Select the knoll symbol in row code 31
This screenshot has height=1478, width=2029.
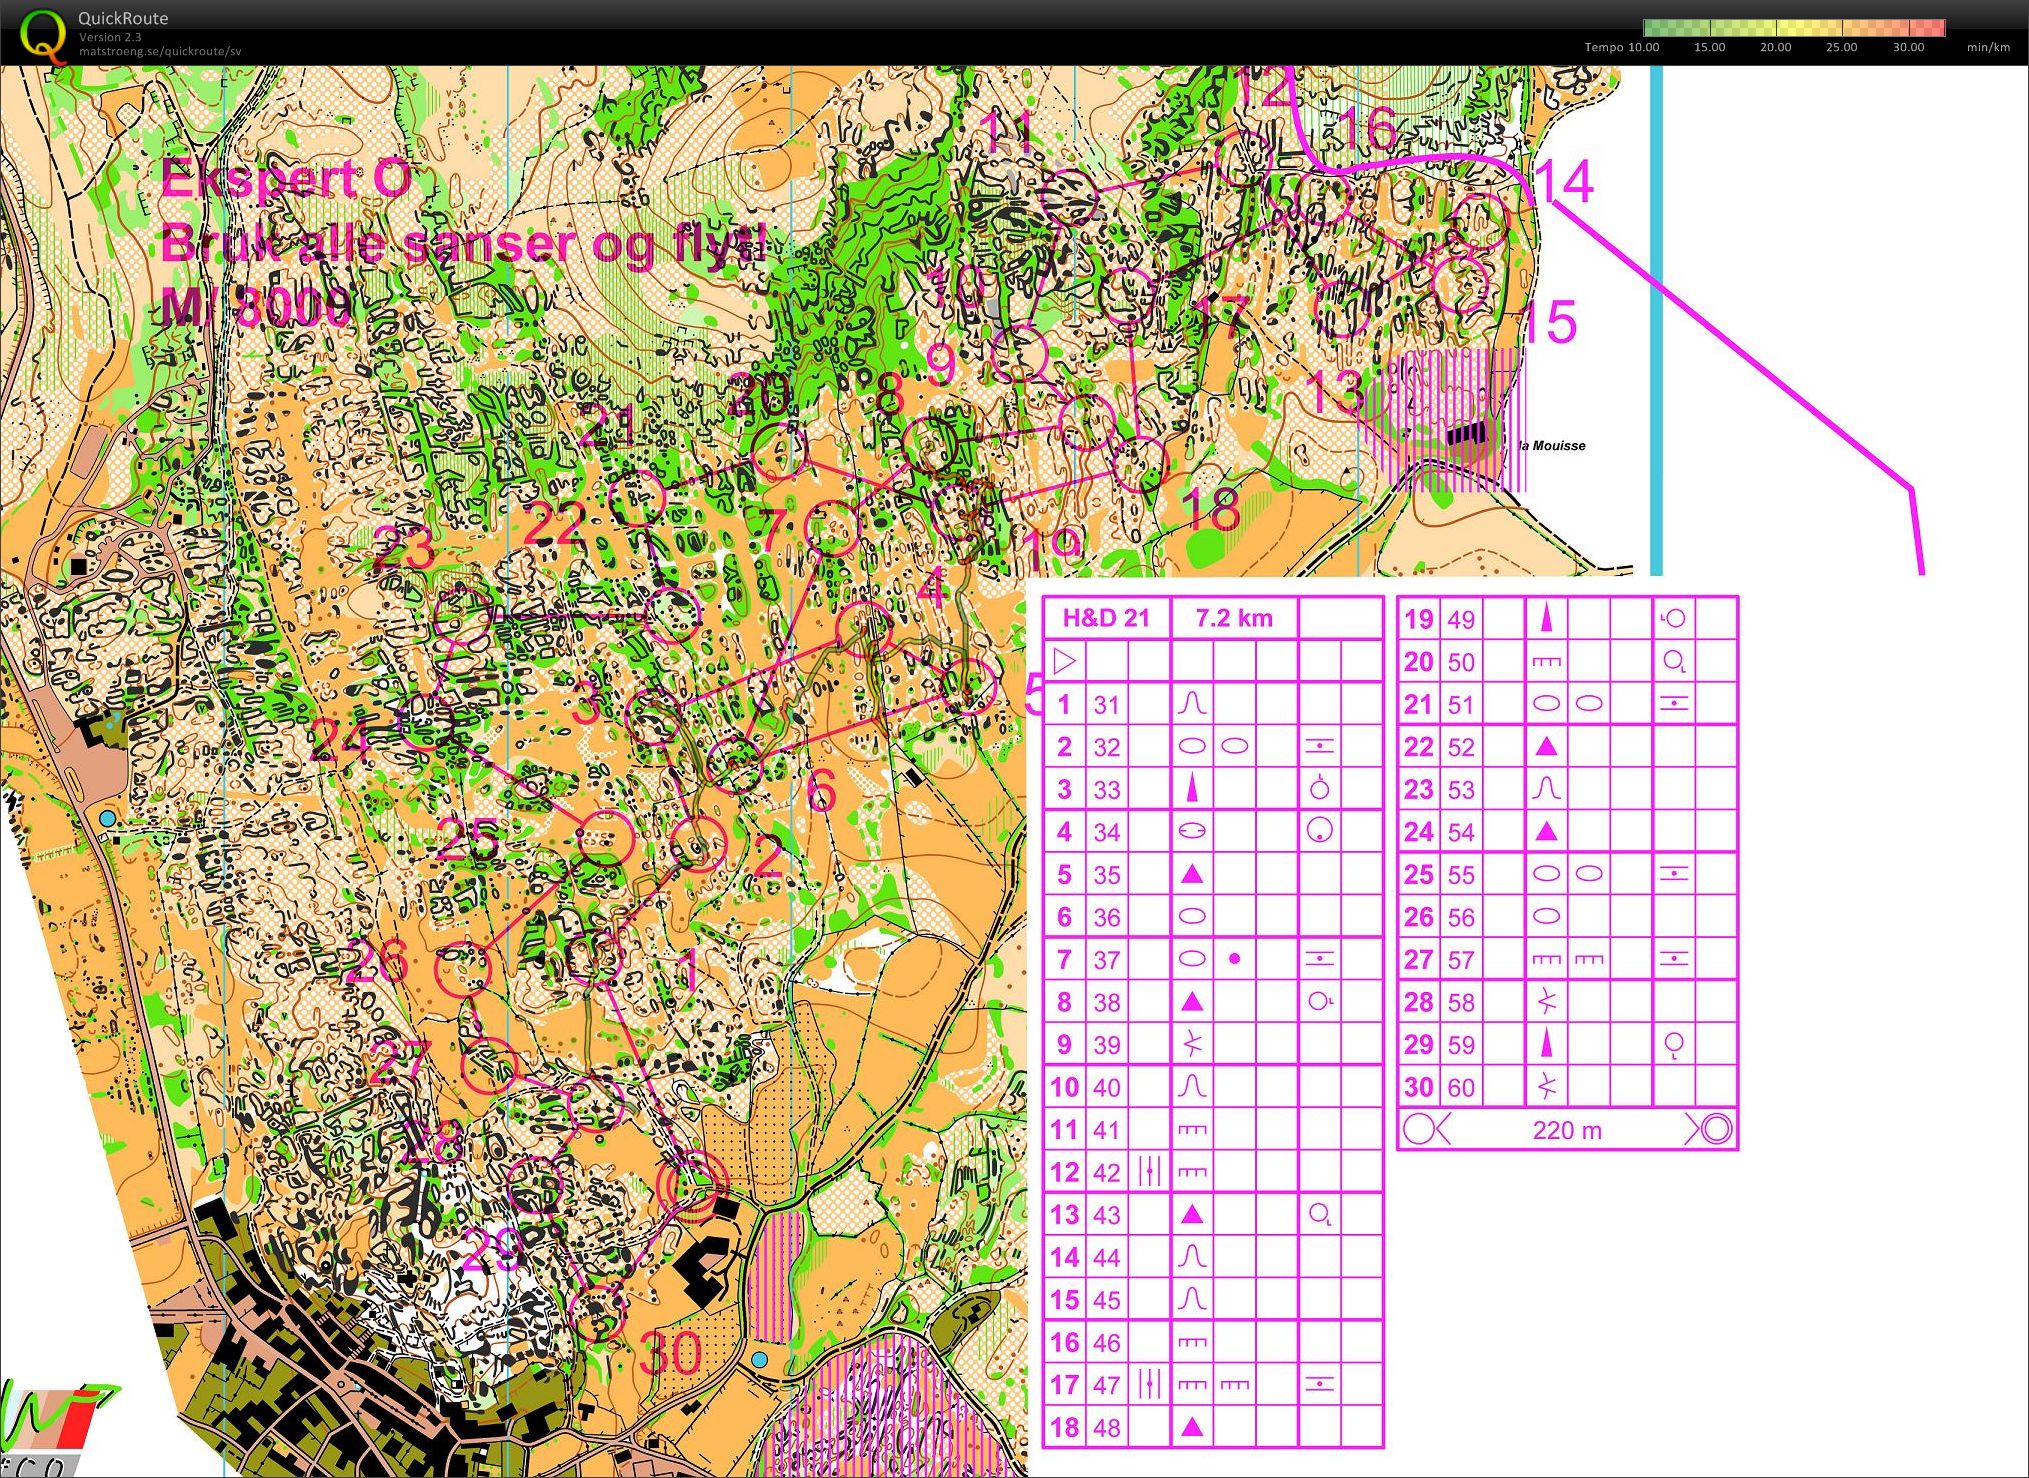(1192, 703)
